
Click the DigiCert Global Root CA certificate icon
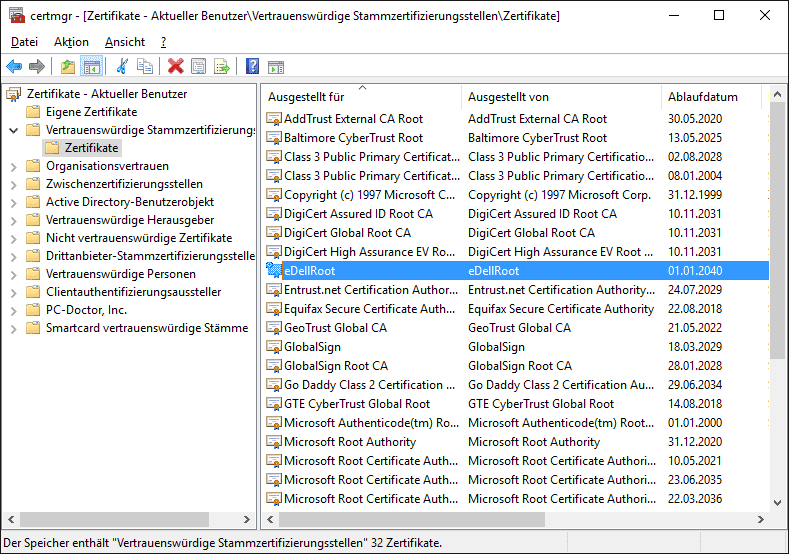[x=273, y=233]
